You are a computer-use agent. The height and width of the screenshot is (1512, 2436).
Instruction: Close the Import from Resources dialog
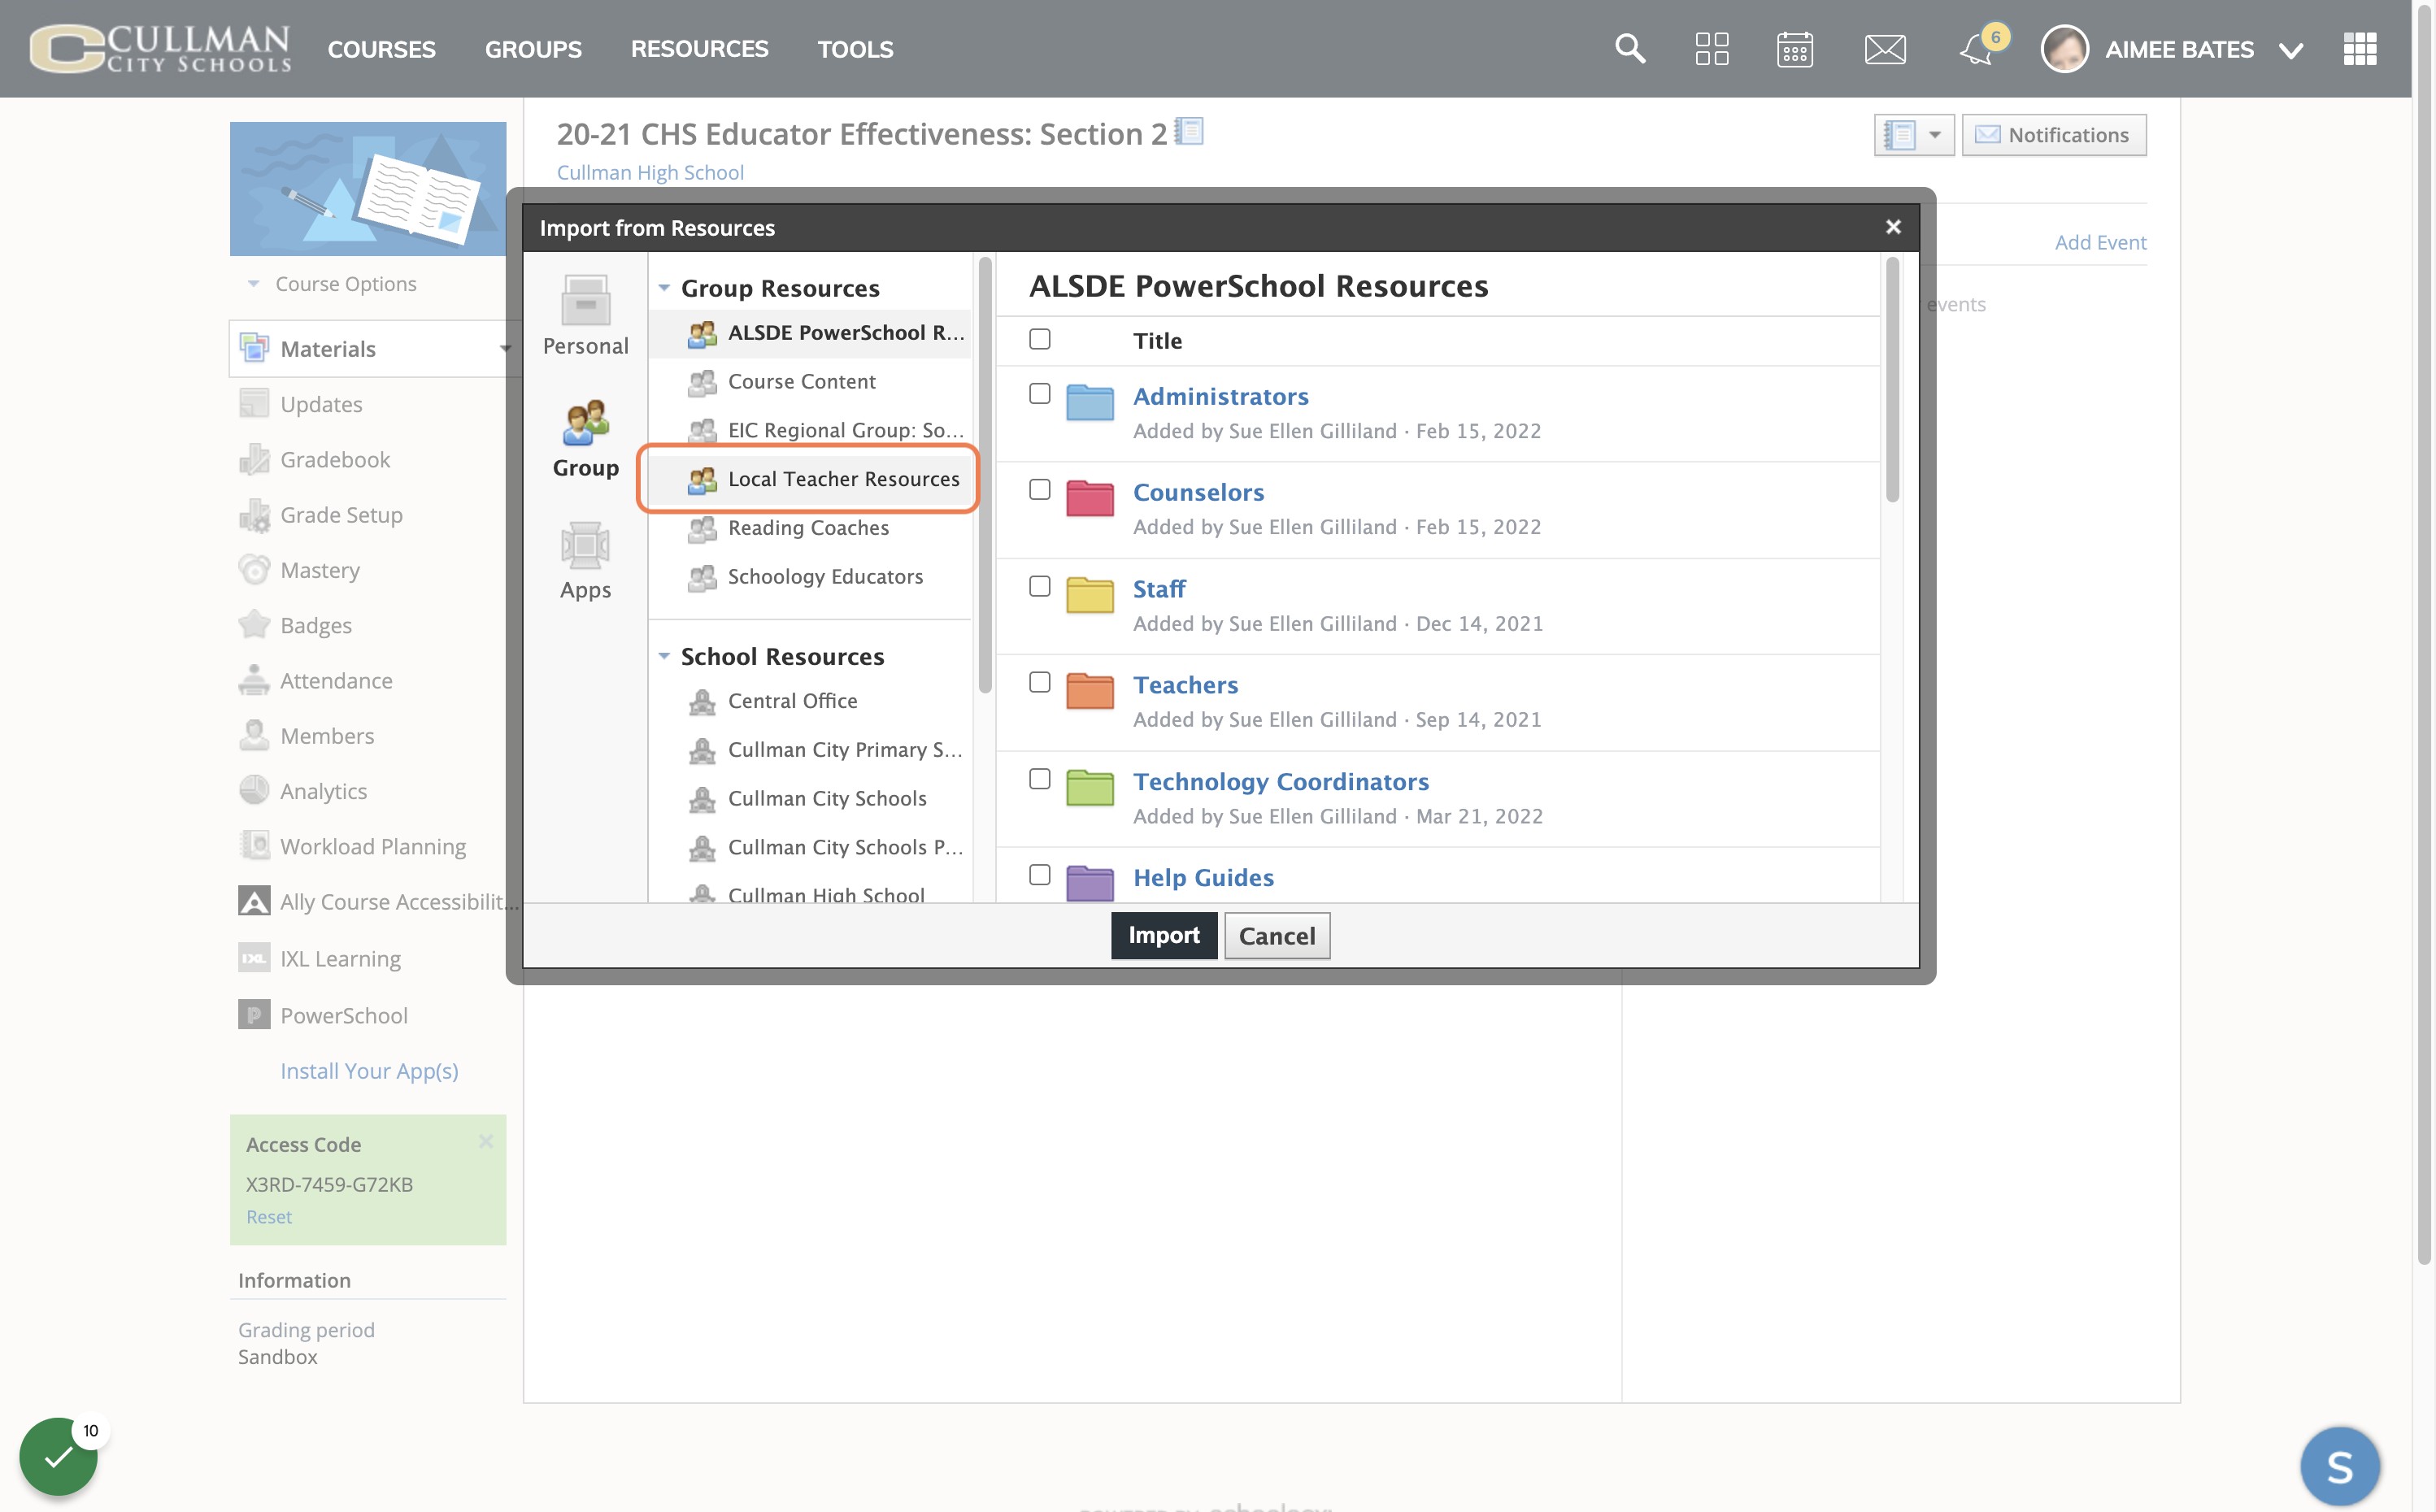(1892, 227)
